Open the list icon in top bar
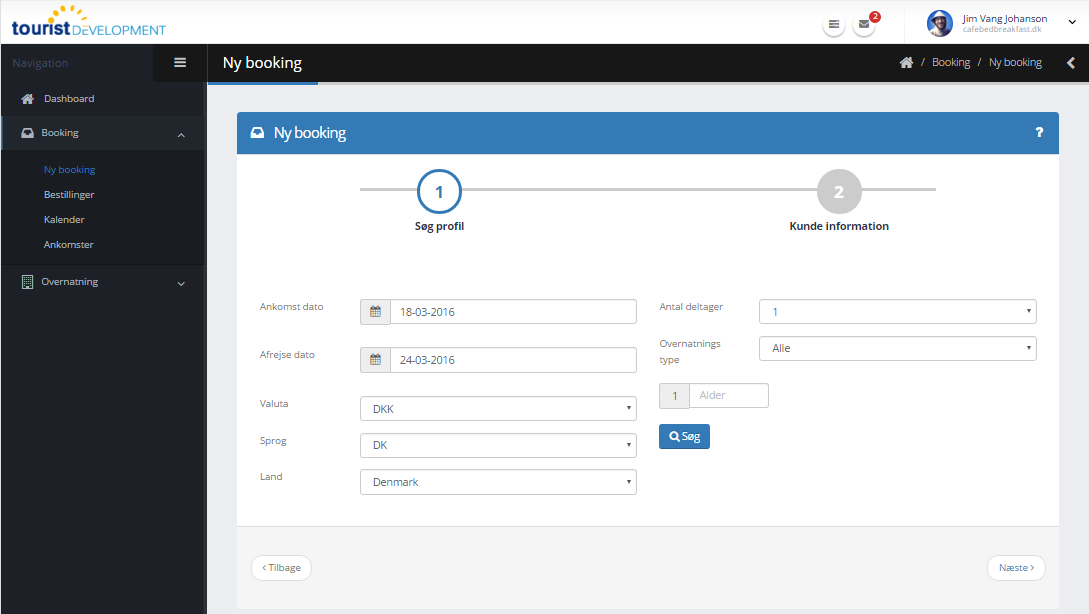 point(833,25)
